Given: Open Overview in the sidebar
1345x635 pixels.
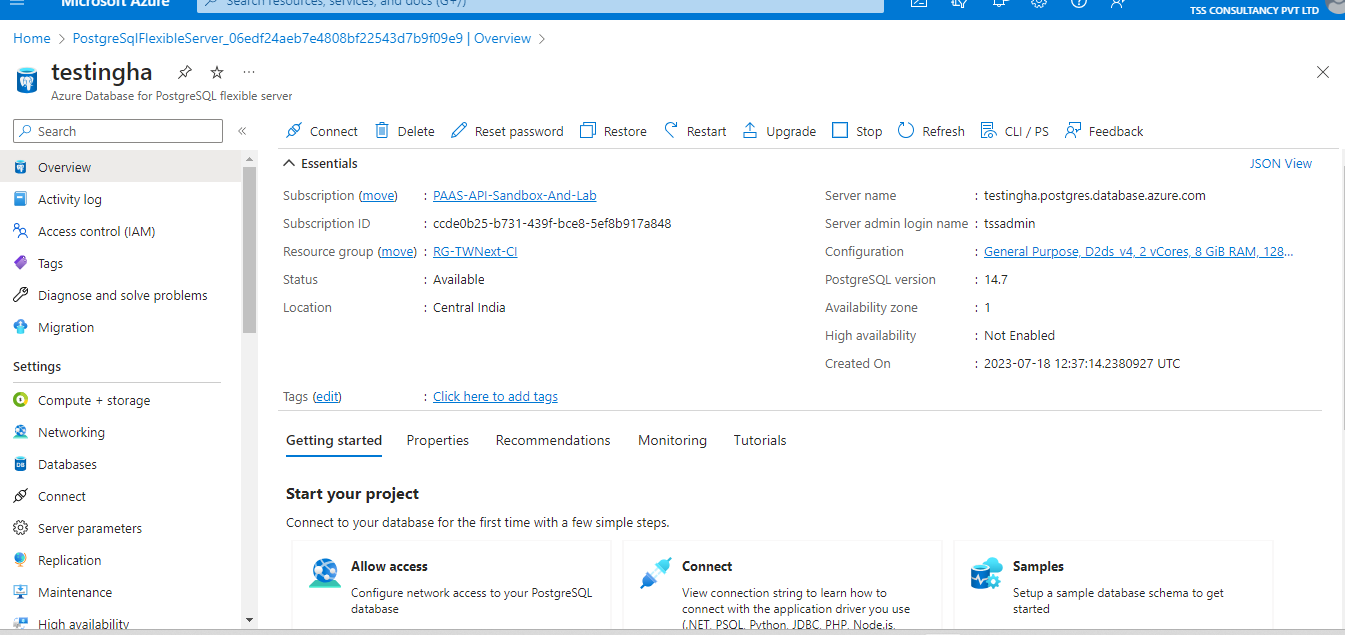Looking at the screenshot, I should pyautogui.click(x=121, y=167).
